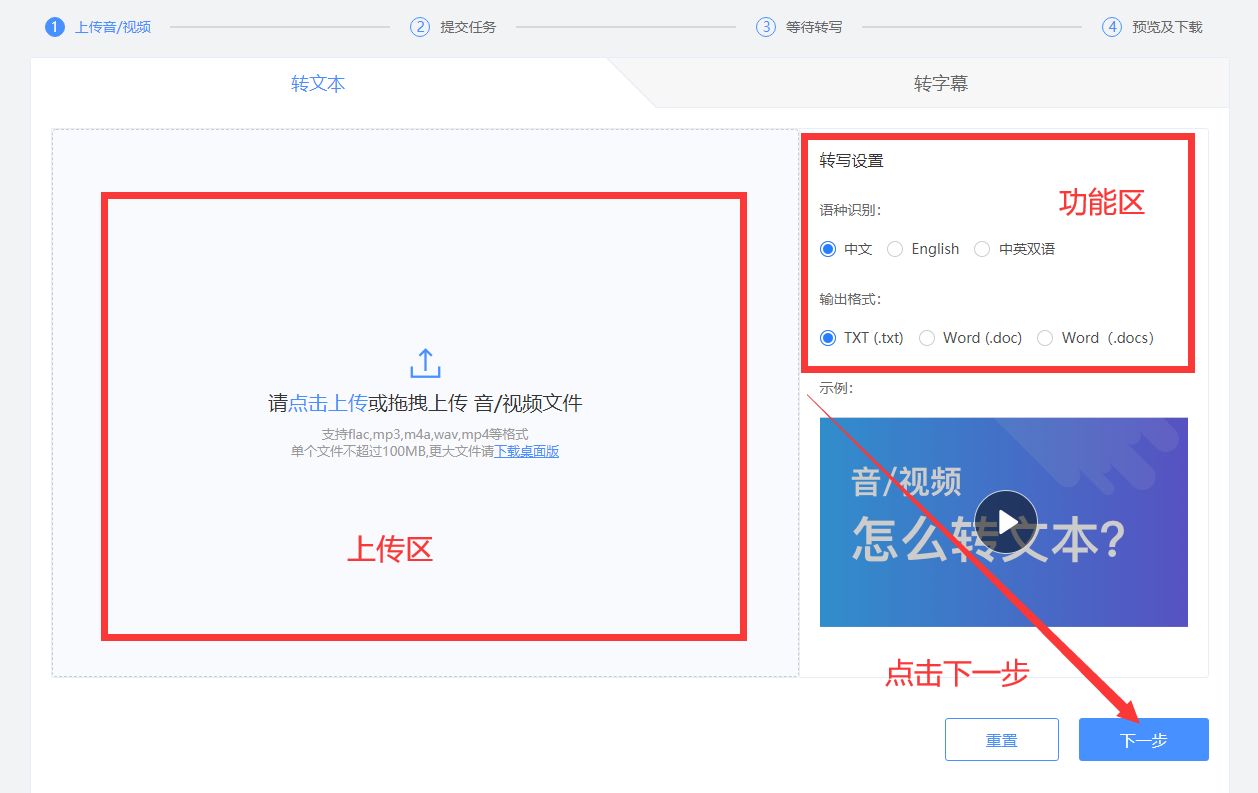This screenshot has height=793, width=1258.
Task: Choose Word (.doc) output format
Action: [x=927, y=338]
